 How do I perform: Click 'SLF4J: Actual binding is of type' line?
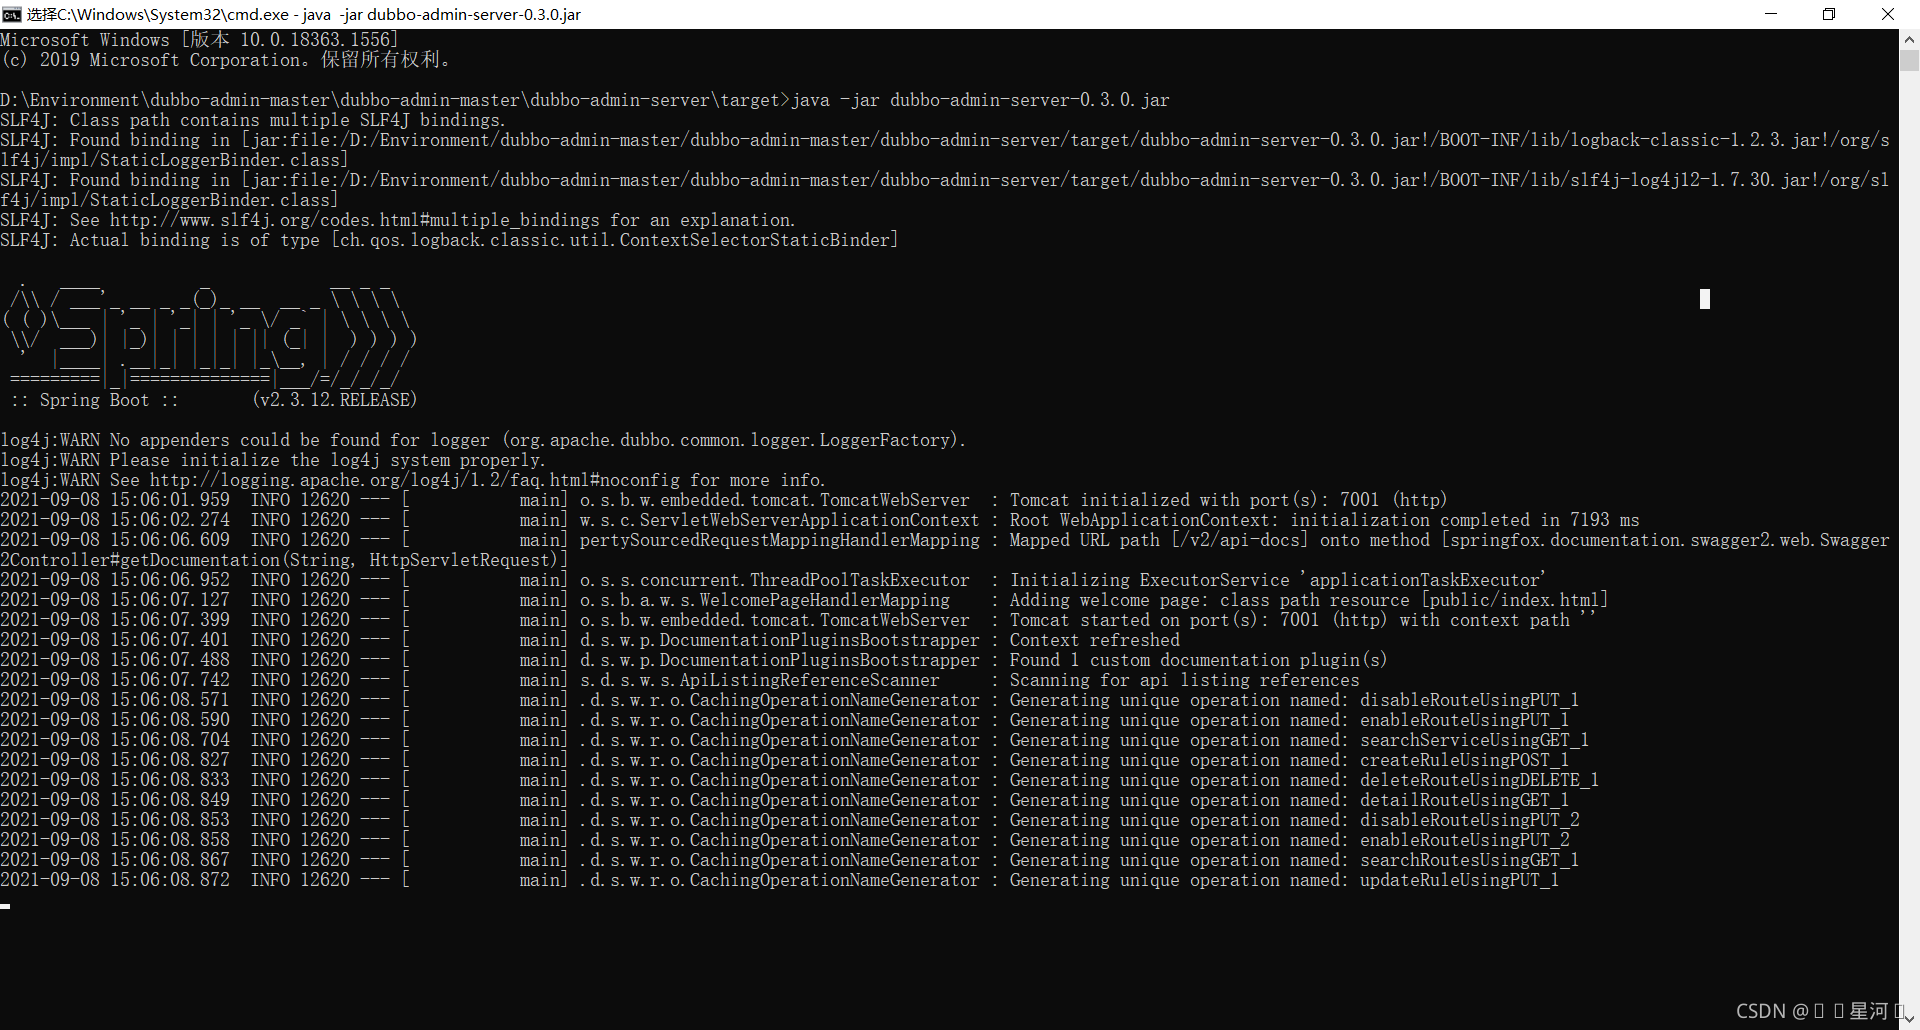(449, 240)
